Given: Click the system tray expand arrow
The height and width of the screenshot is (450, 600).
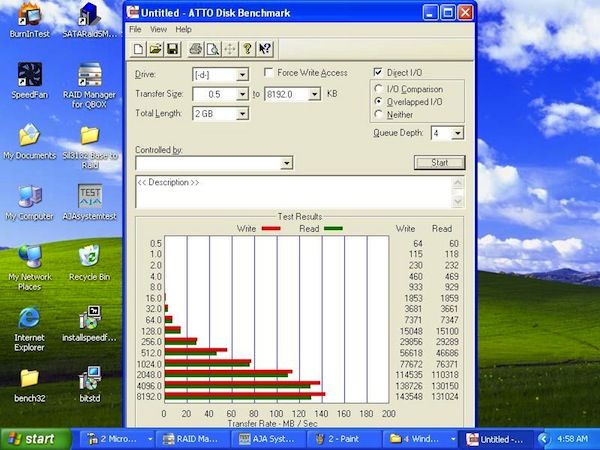Looking at the screenshot, I should 544,439.
